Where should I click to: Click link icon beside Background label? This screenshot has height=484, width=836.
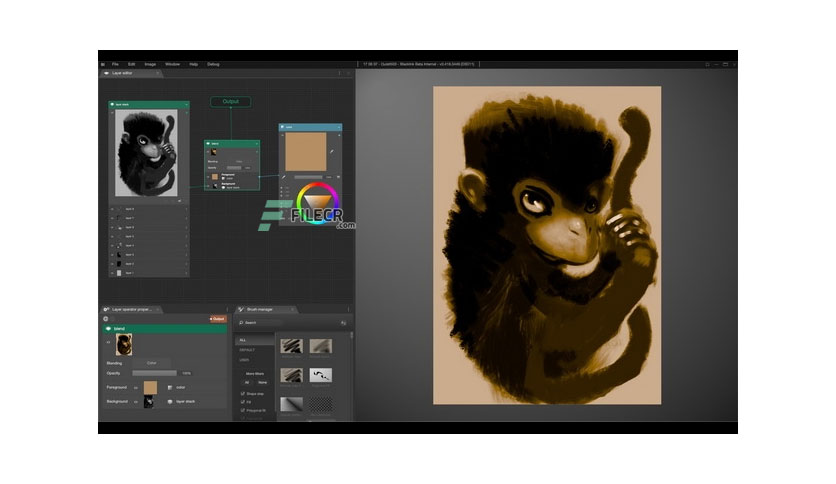point(136,401)
